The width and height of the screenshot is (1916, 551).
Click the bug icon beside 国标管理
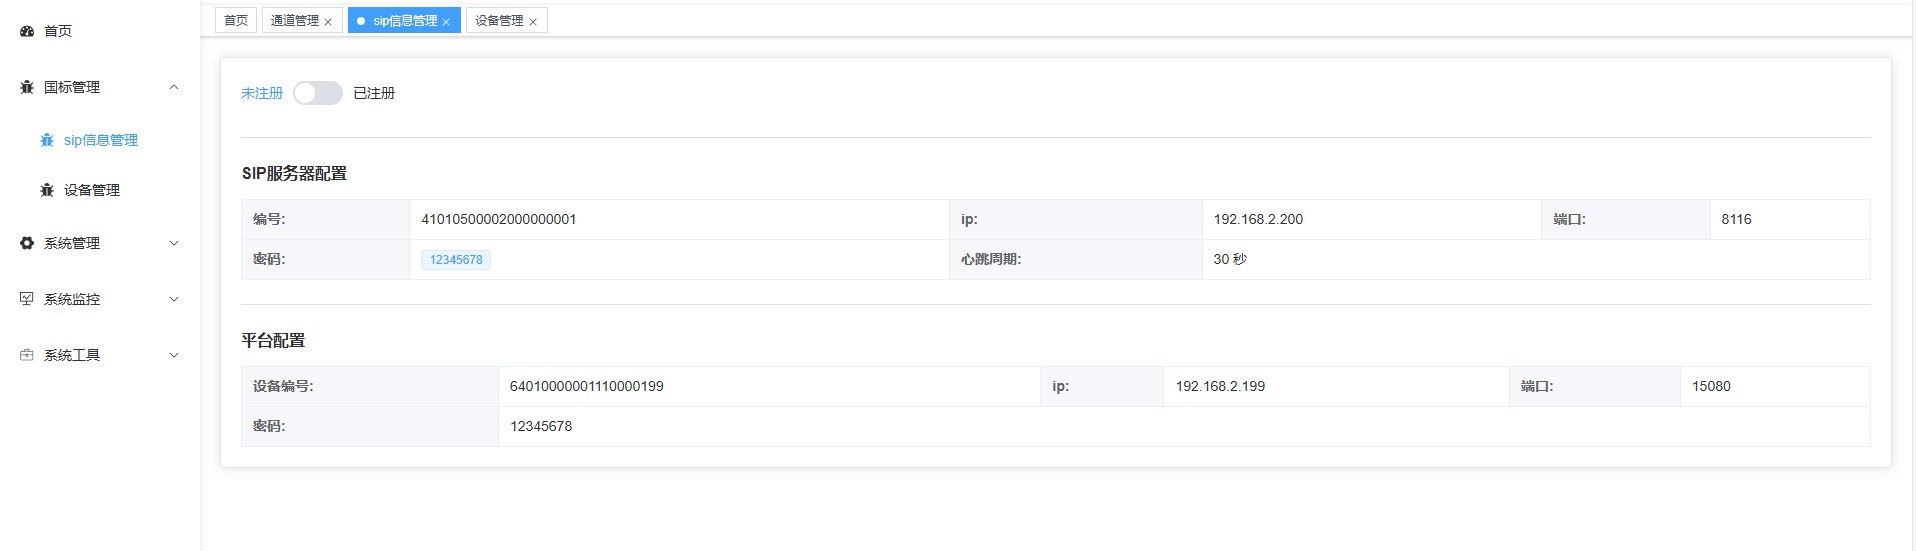(27, 87)
